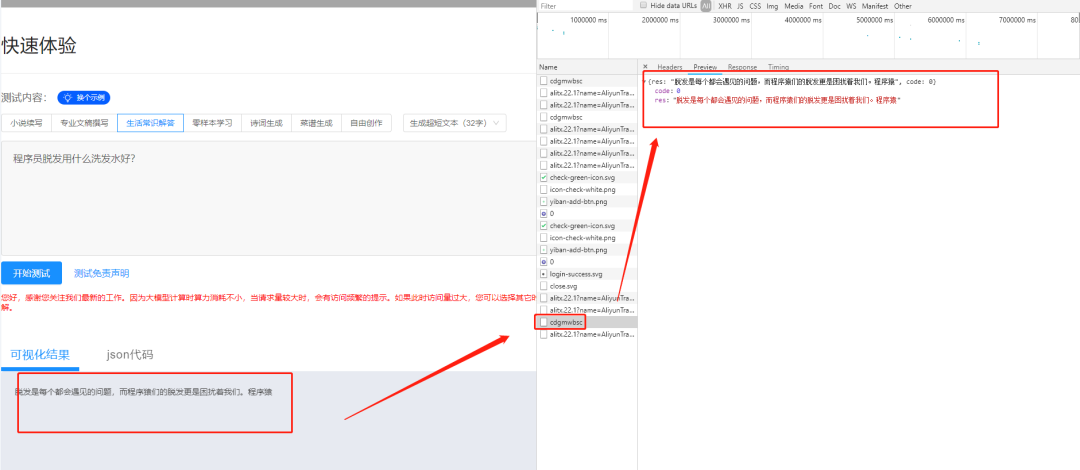Select the 小说续写 option
Viewport: 1080px width, 470px height.
click(27, 123)
